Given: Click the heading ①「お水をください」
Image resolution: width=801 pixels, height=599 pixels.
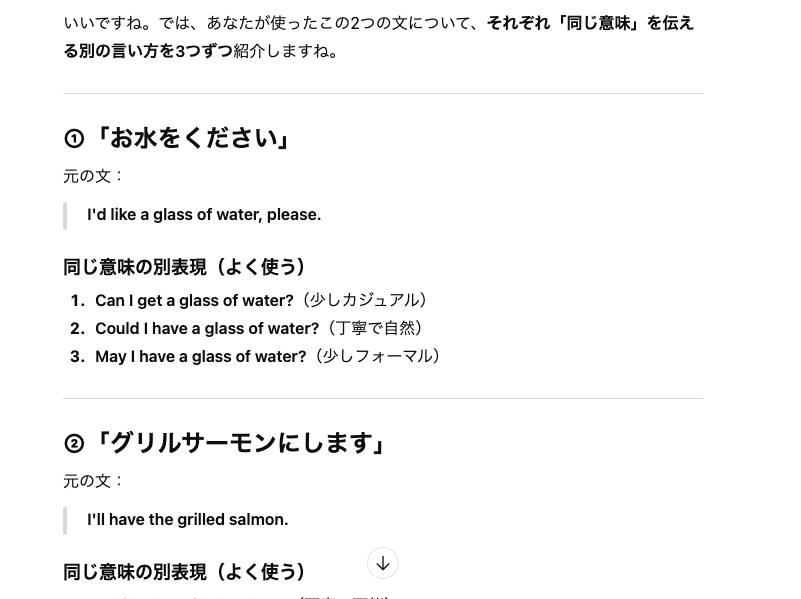Looking at the screenshot, I should [x=177, y=138].
